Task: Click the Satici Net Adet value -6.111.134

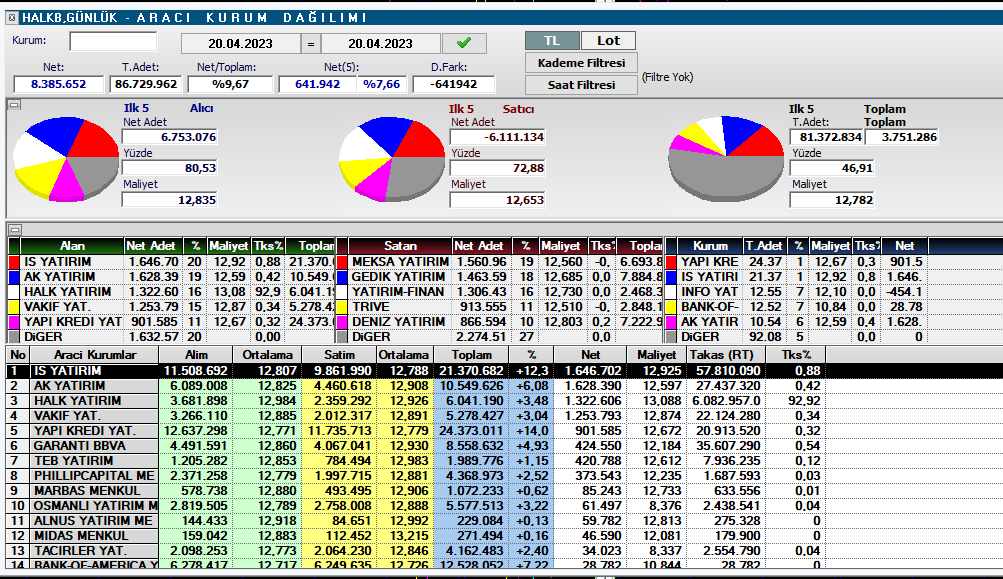Action: click(x=498, y=137)
